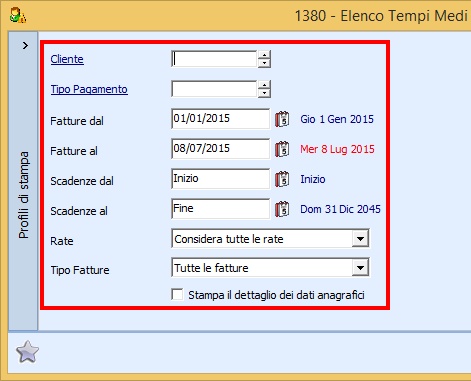The image size is (471, 381).
Task: Click the blue Inizio date description text
Action: 313,179
